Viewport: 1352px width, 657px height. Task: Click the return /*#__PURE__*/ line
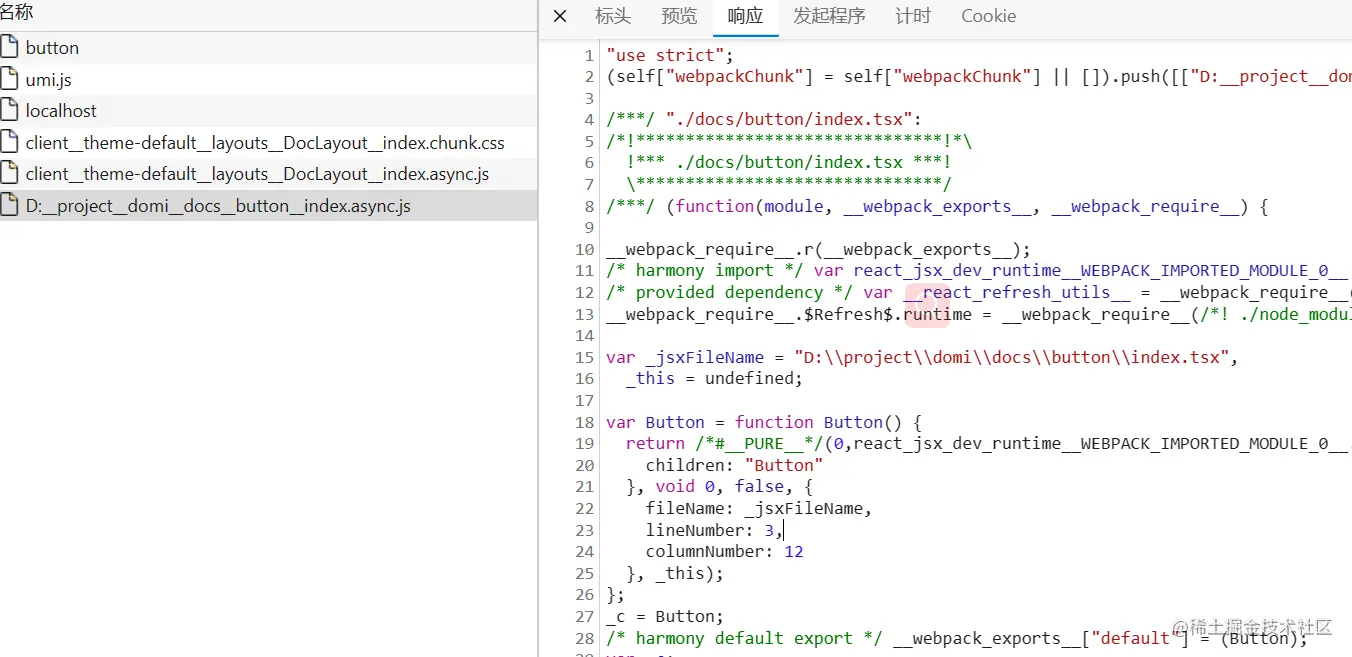(x=989, y=444)
